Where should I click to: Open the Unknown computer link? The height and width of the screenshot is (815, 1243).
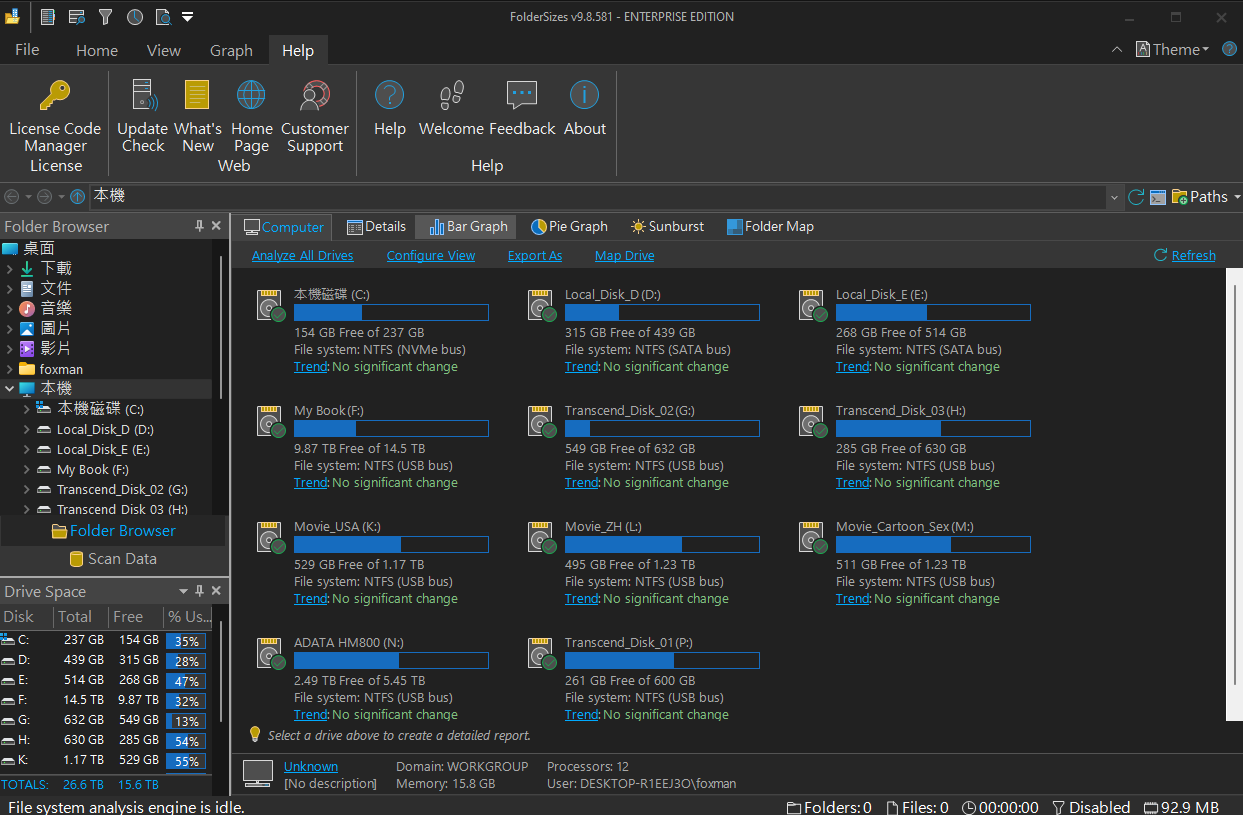pos(311,767)
